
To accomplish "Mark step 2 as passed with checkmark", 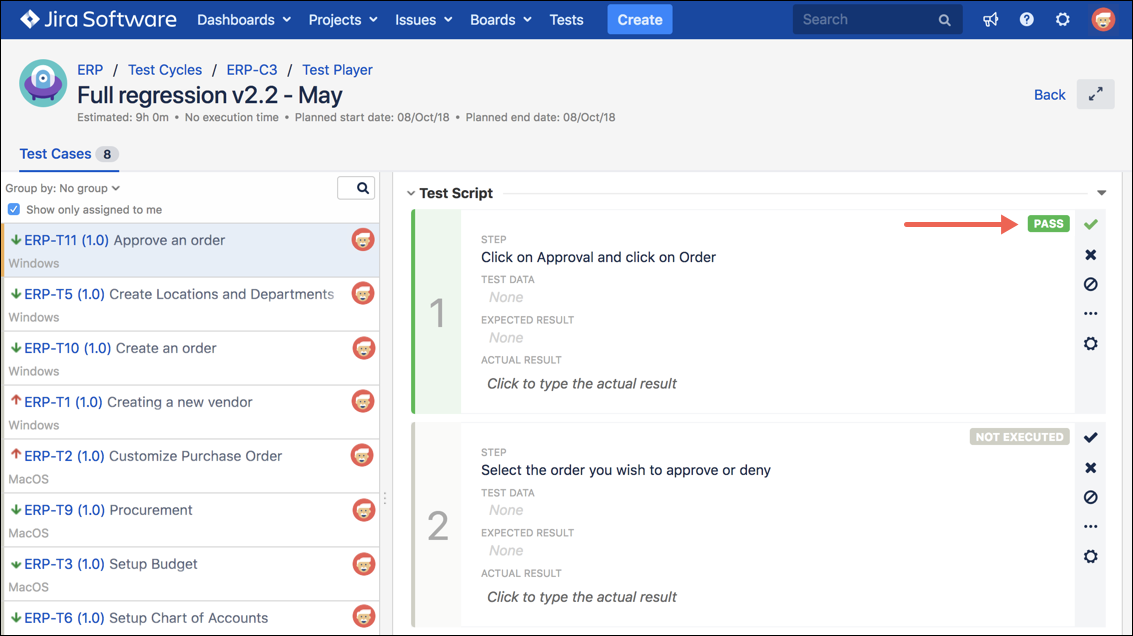I will click(x=1091, y=437).
